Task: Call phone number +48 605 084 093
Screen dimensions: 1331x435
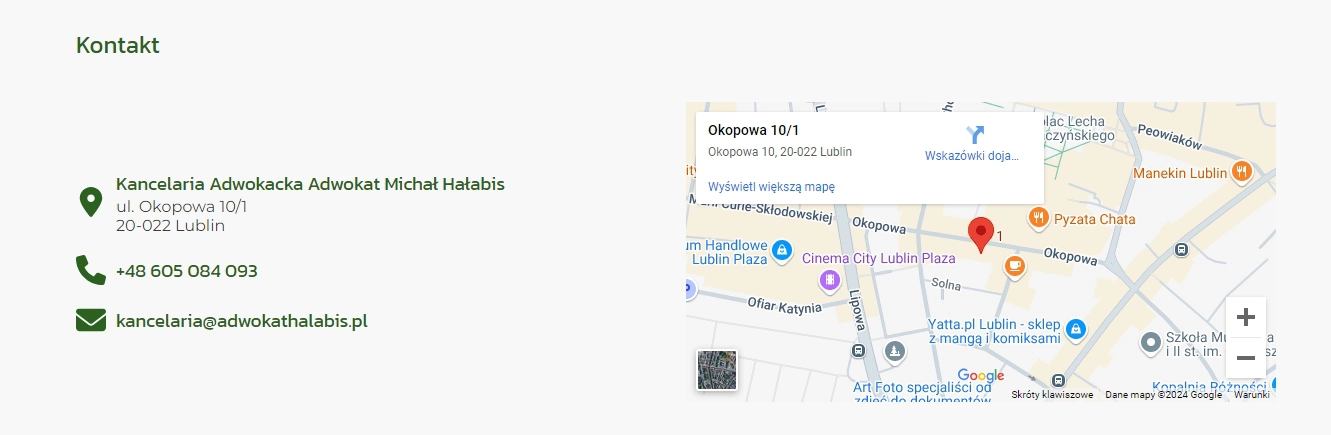Action: 187,271
